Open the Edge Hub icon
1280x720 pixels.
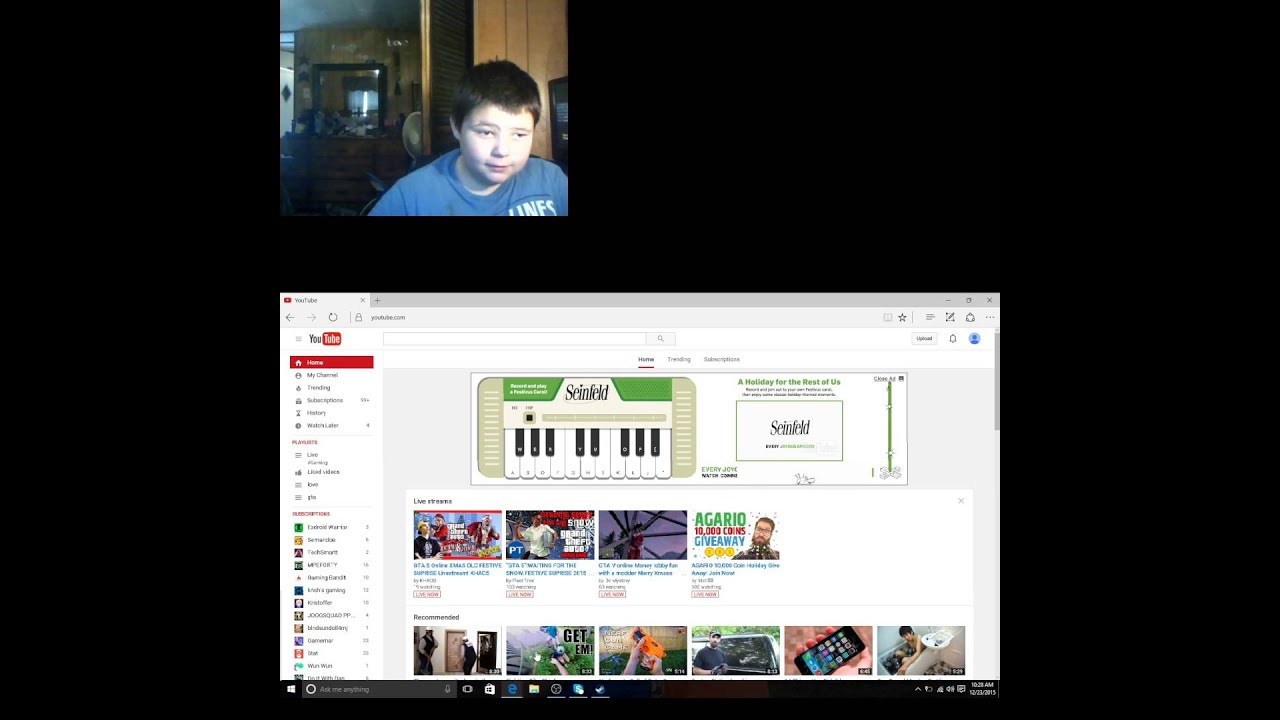[x=930, y=317]
